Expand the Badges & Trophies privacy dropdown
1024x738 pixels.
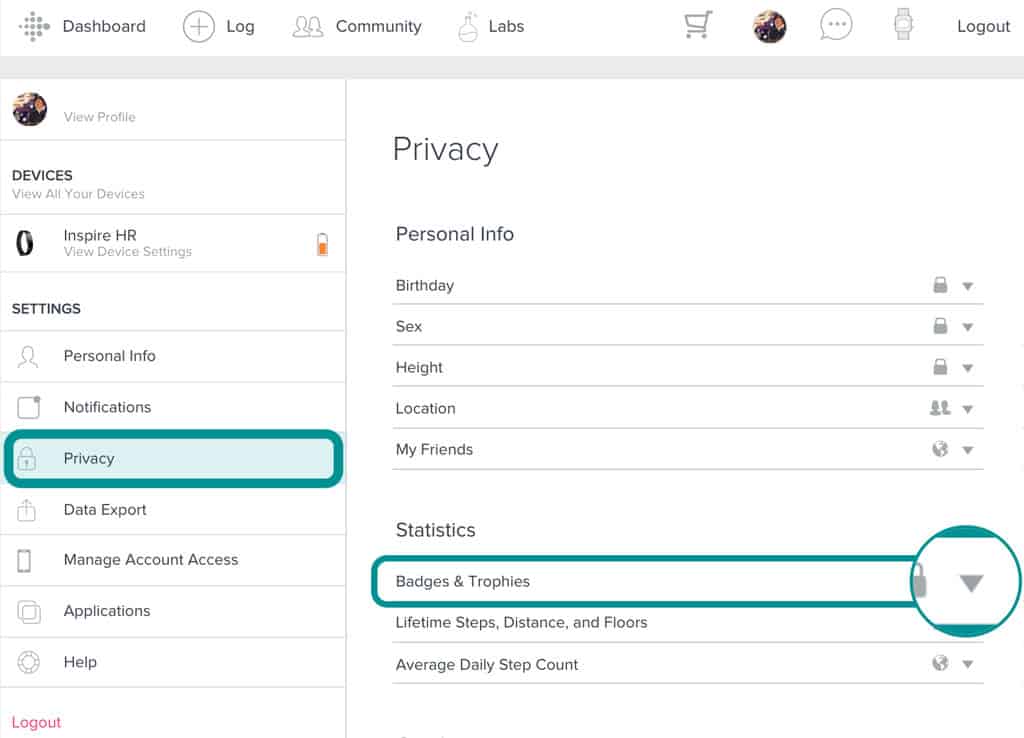971,583
